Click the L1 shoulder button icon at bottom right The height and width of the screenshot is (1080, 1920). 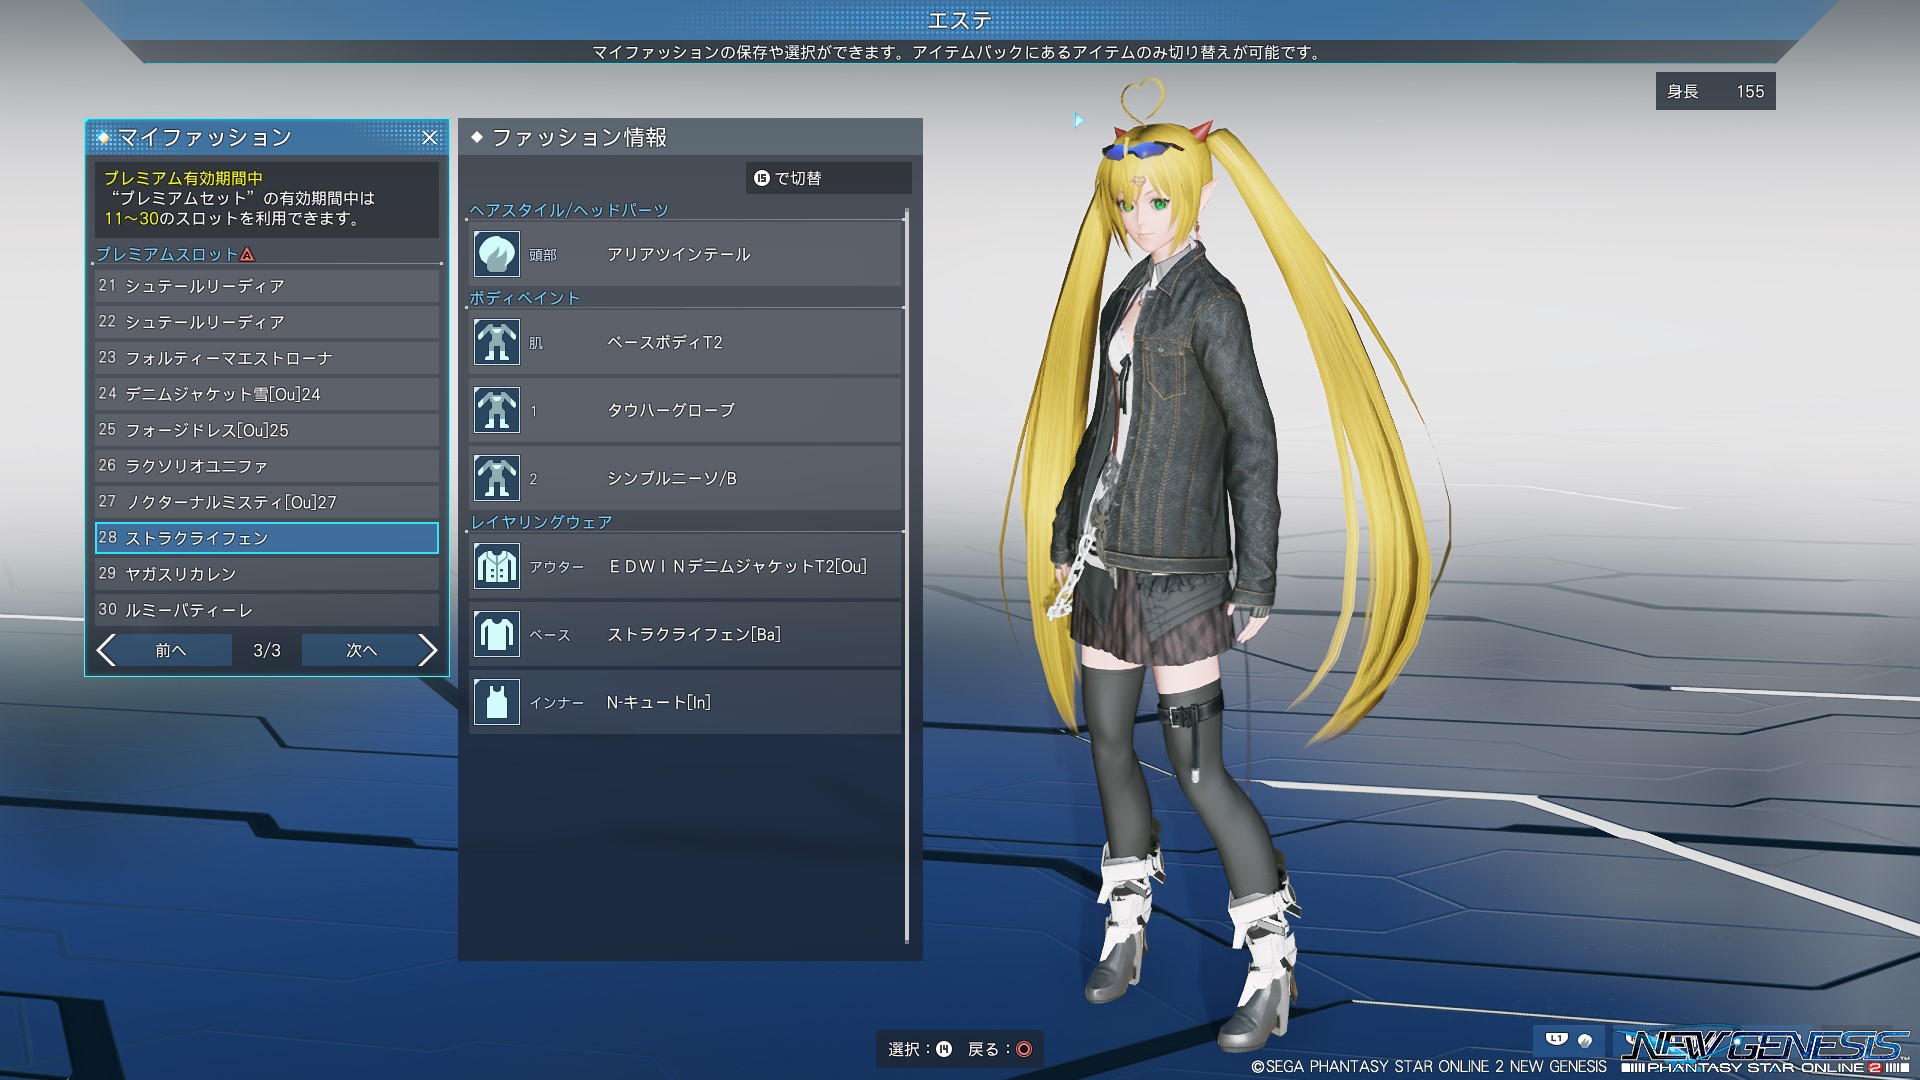[1557, 1040]
